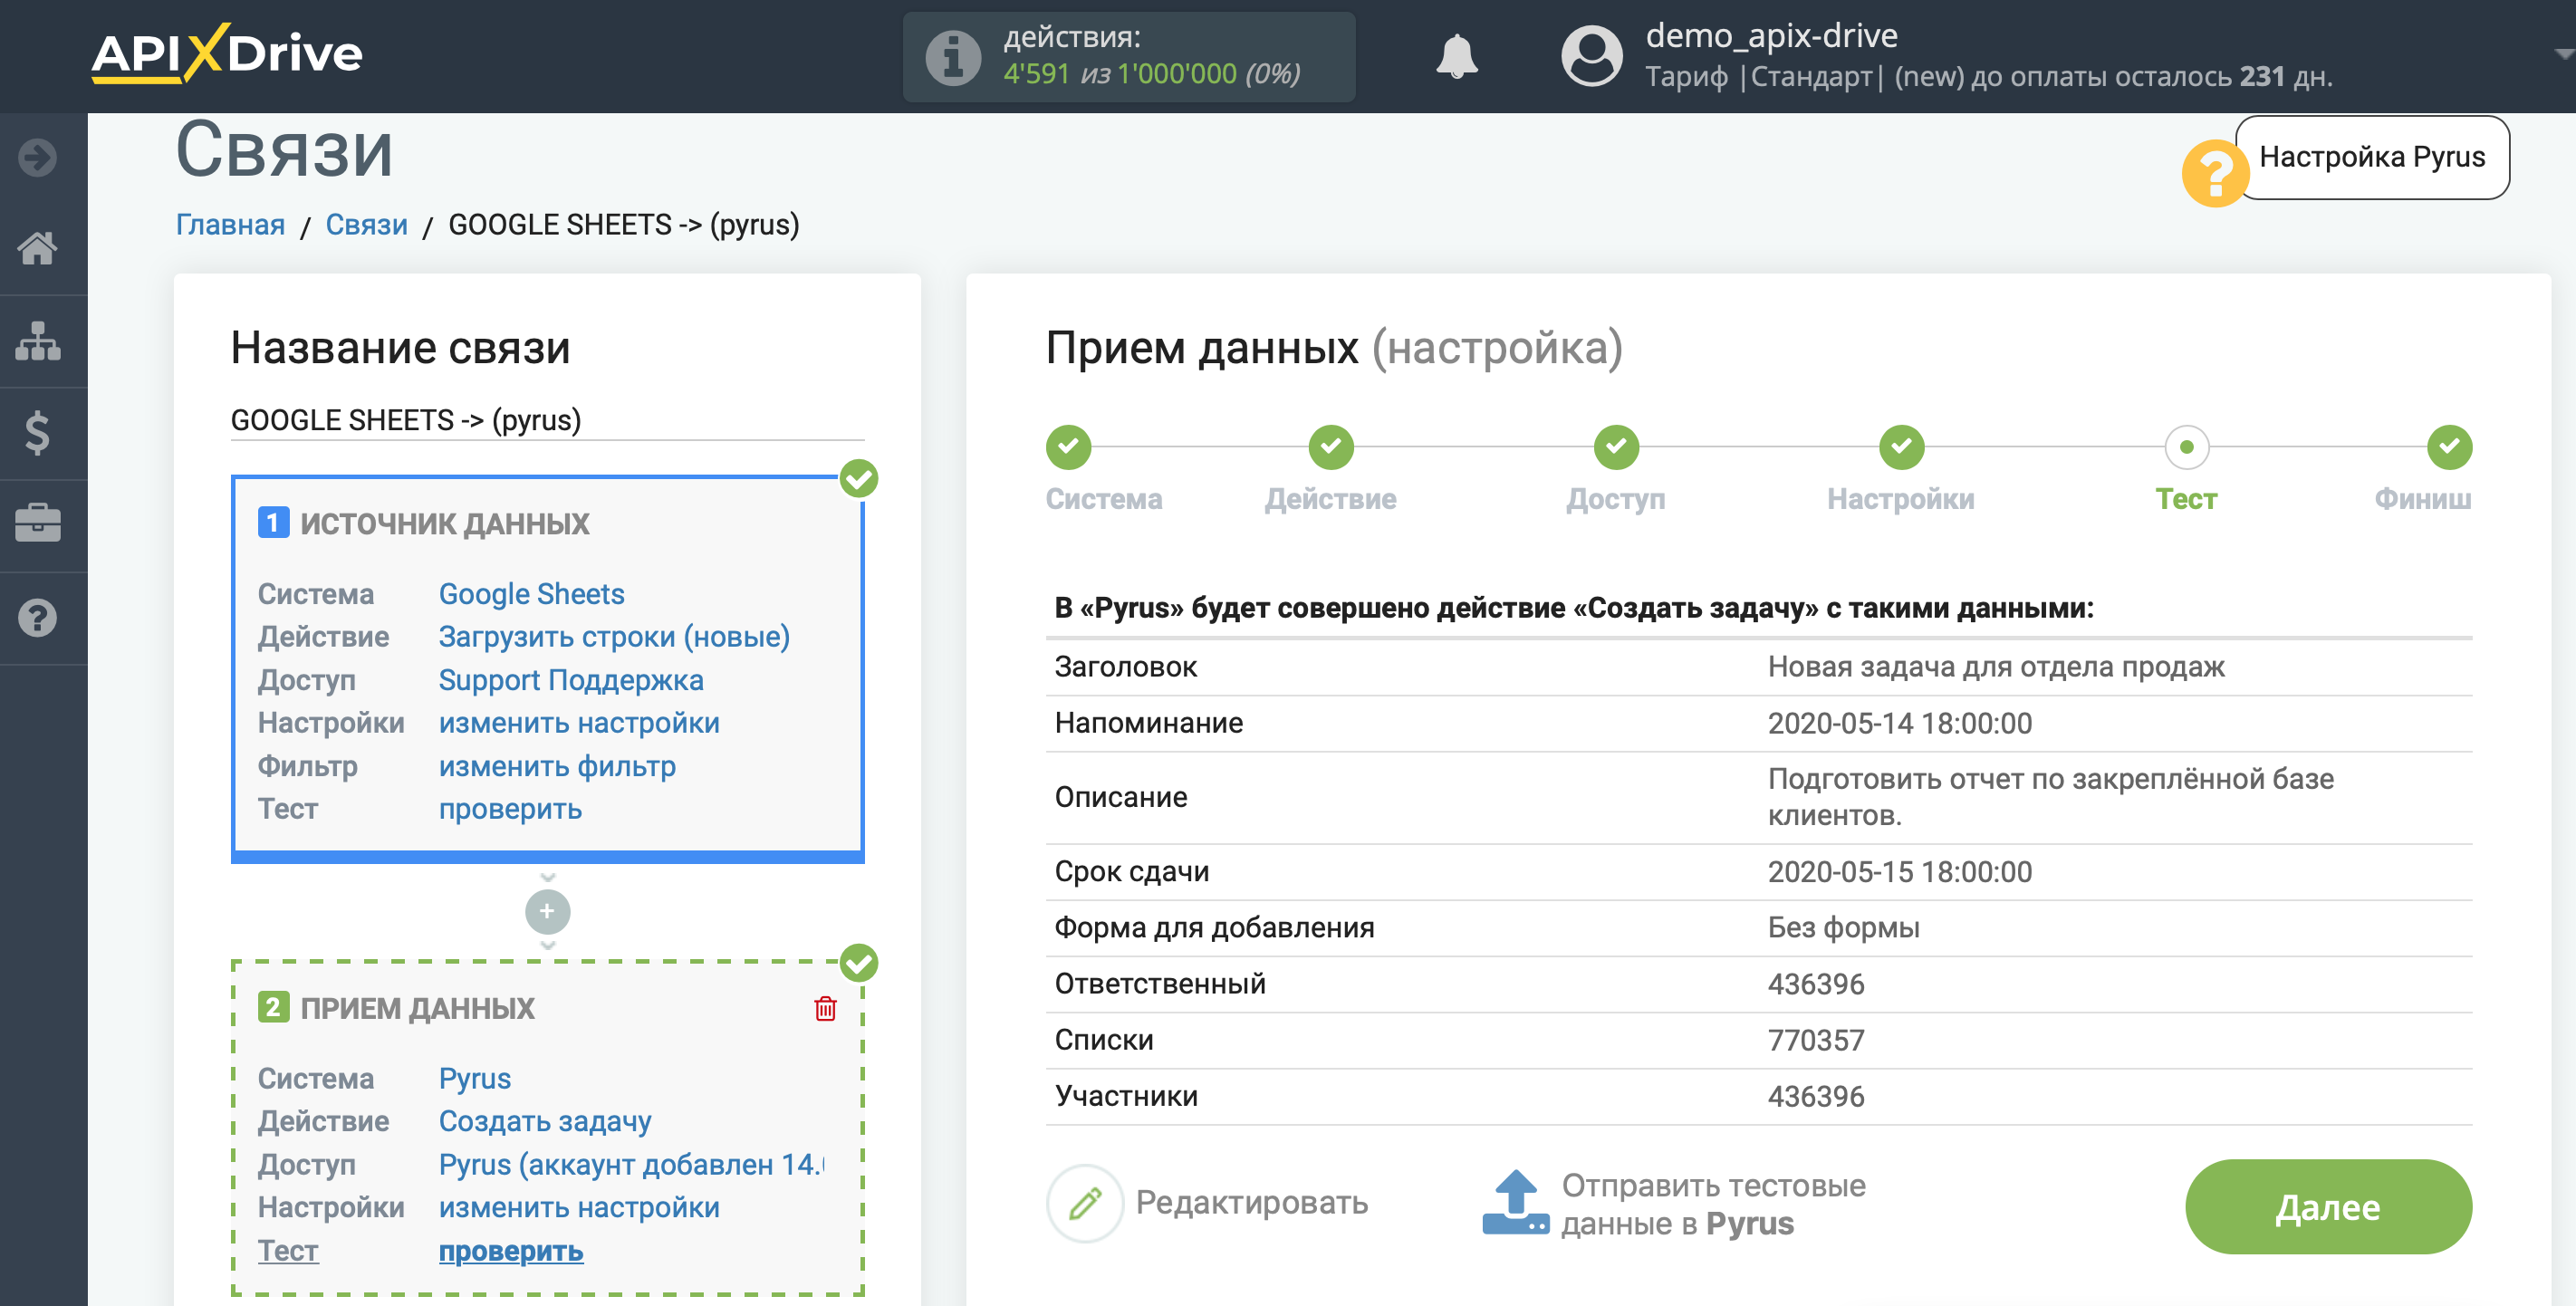Click the plus icon between blocks
2576x1306 pixels.
pyautogui.click(x=547, y=911)
